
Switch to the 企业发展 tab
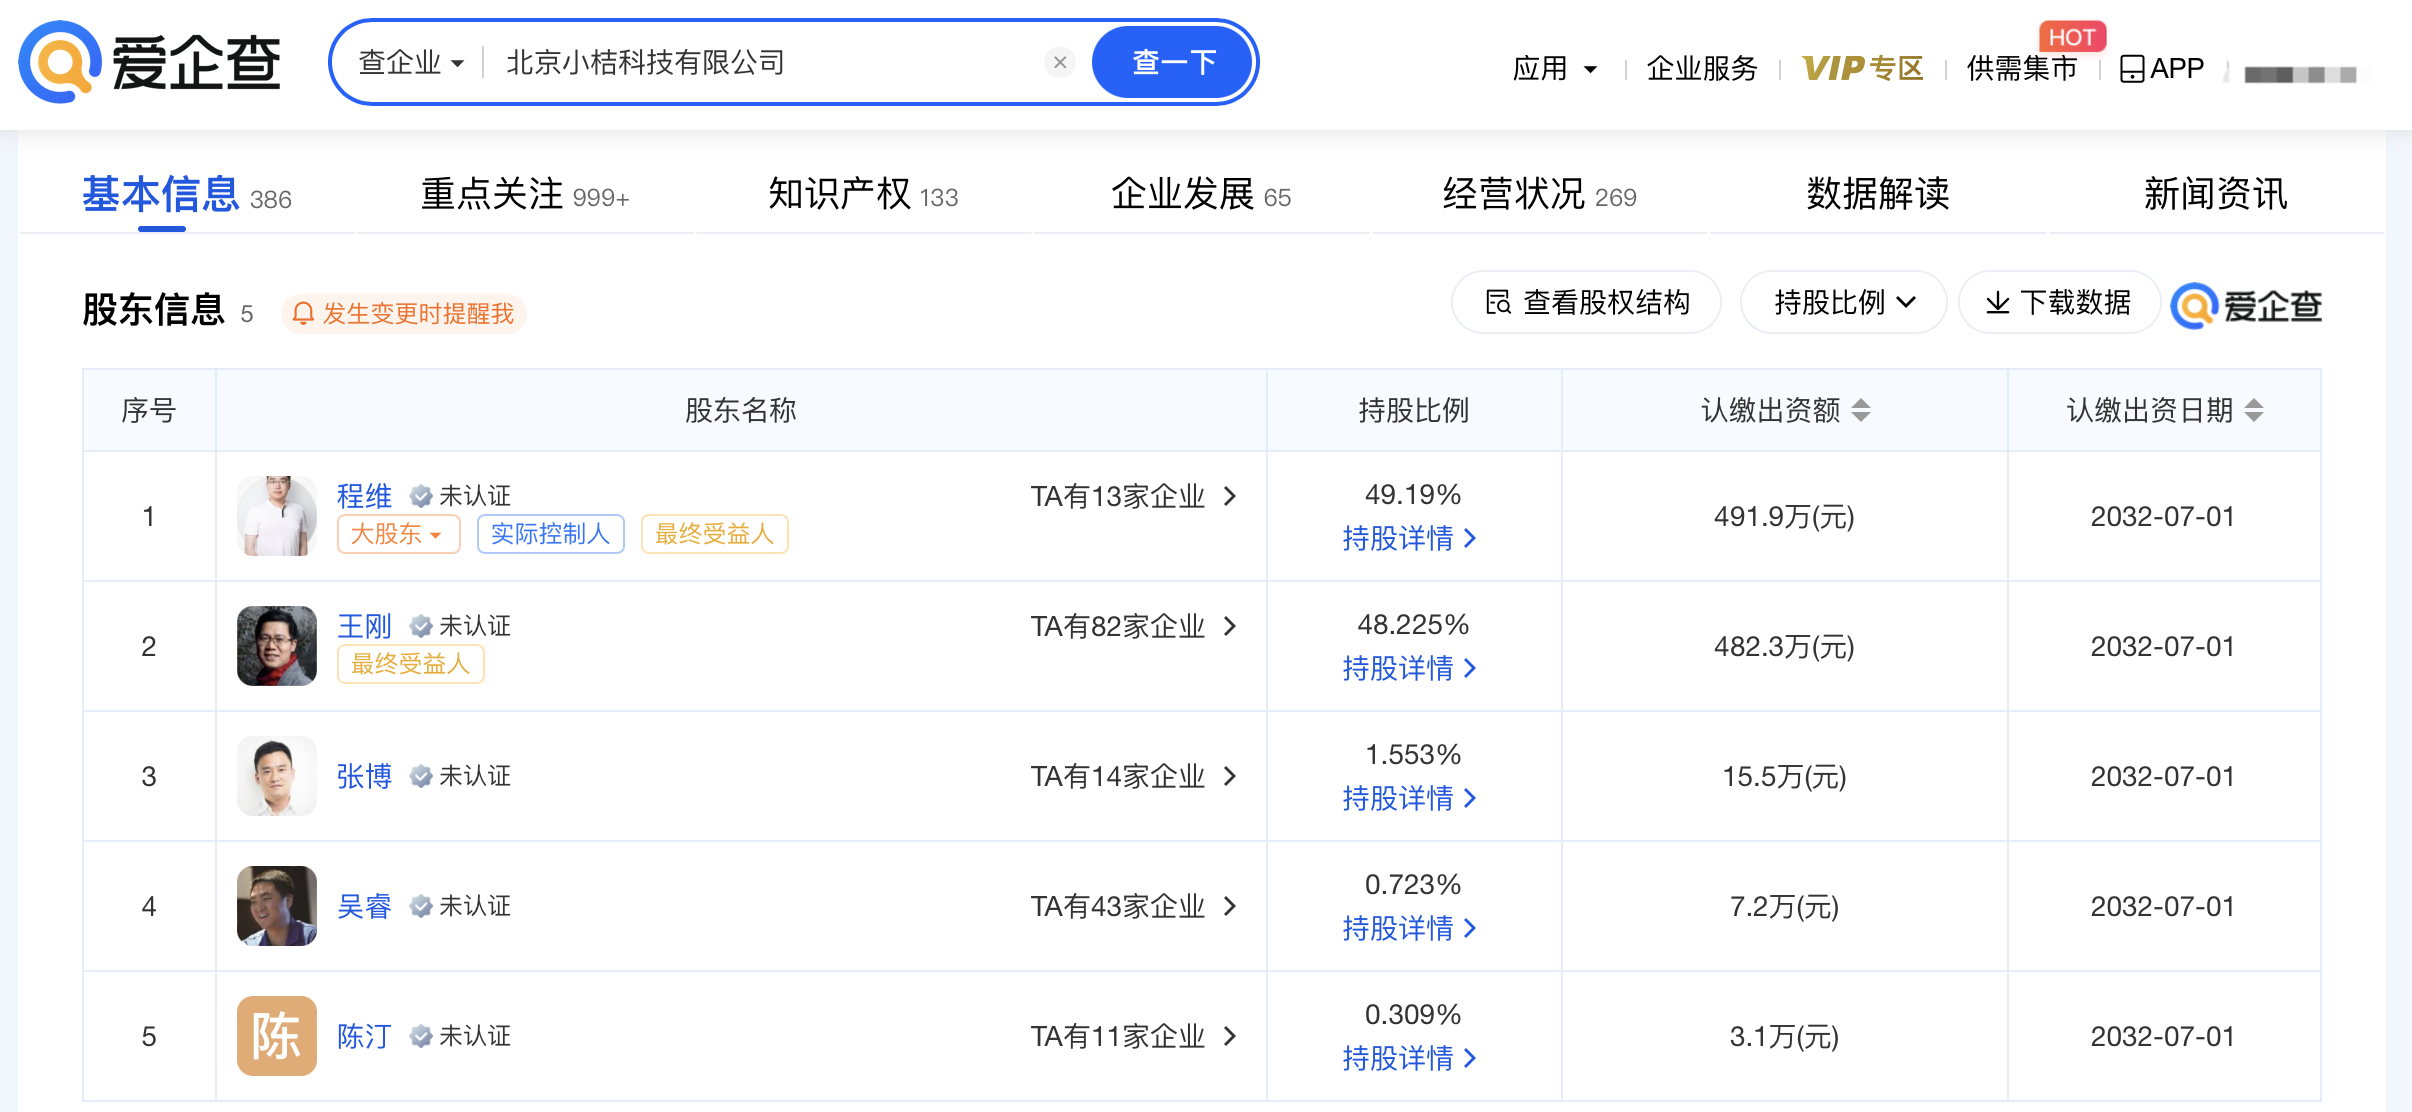tap(1201, 194)
